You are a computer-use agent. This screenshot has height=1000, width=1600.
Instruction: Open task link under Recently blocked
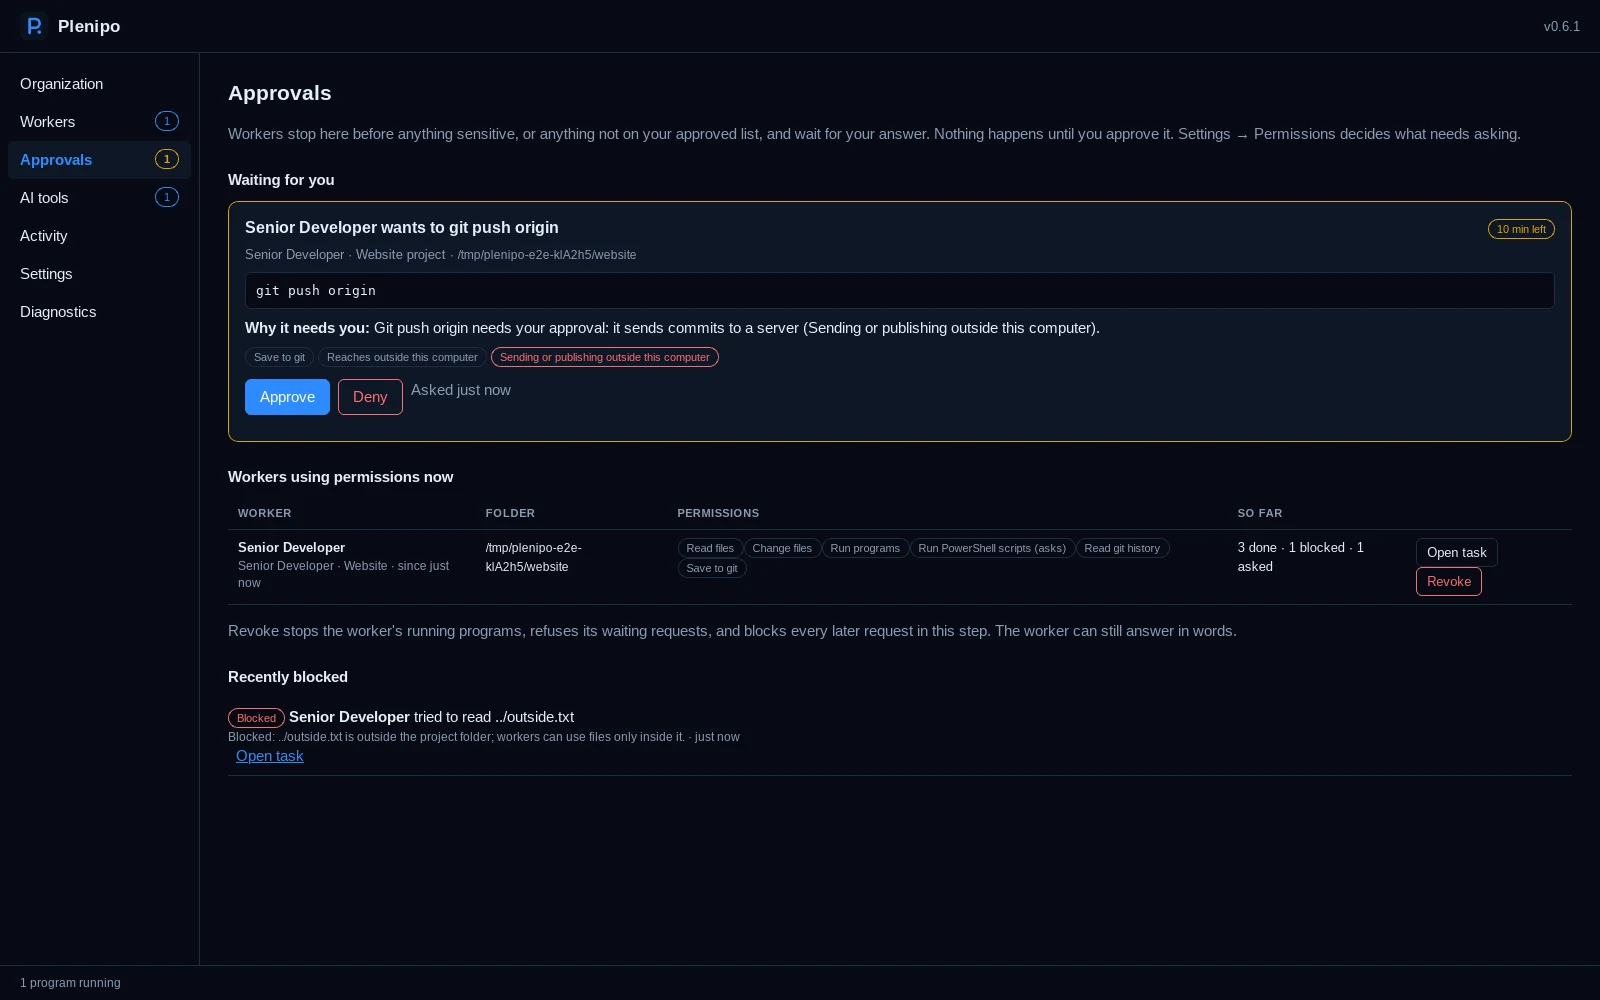click(x=270, y=756)
